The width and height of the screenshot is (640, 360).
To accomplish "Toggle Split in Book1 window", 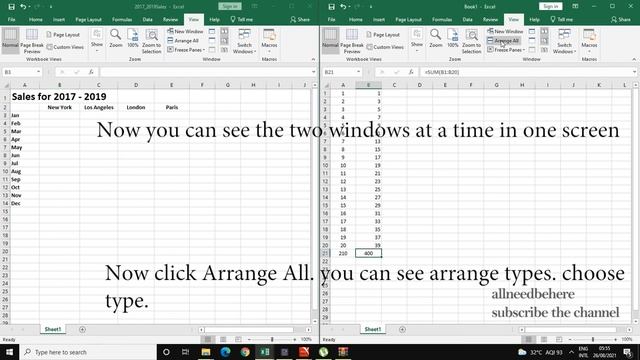I will coord(532,31).
